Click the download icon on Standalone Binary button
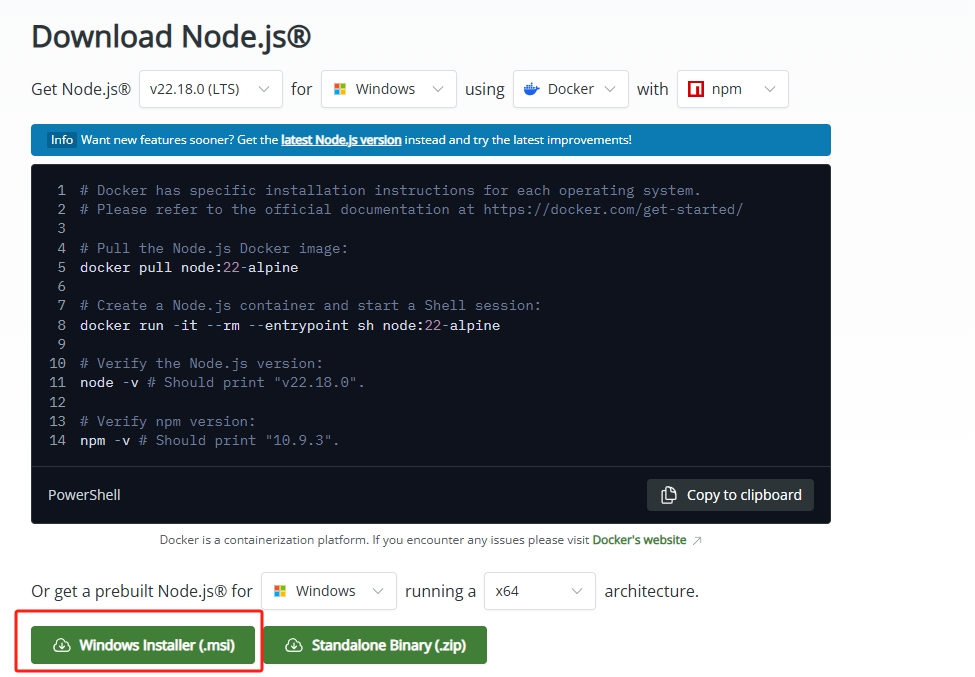975x677 pixels. tap(293, 645)
